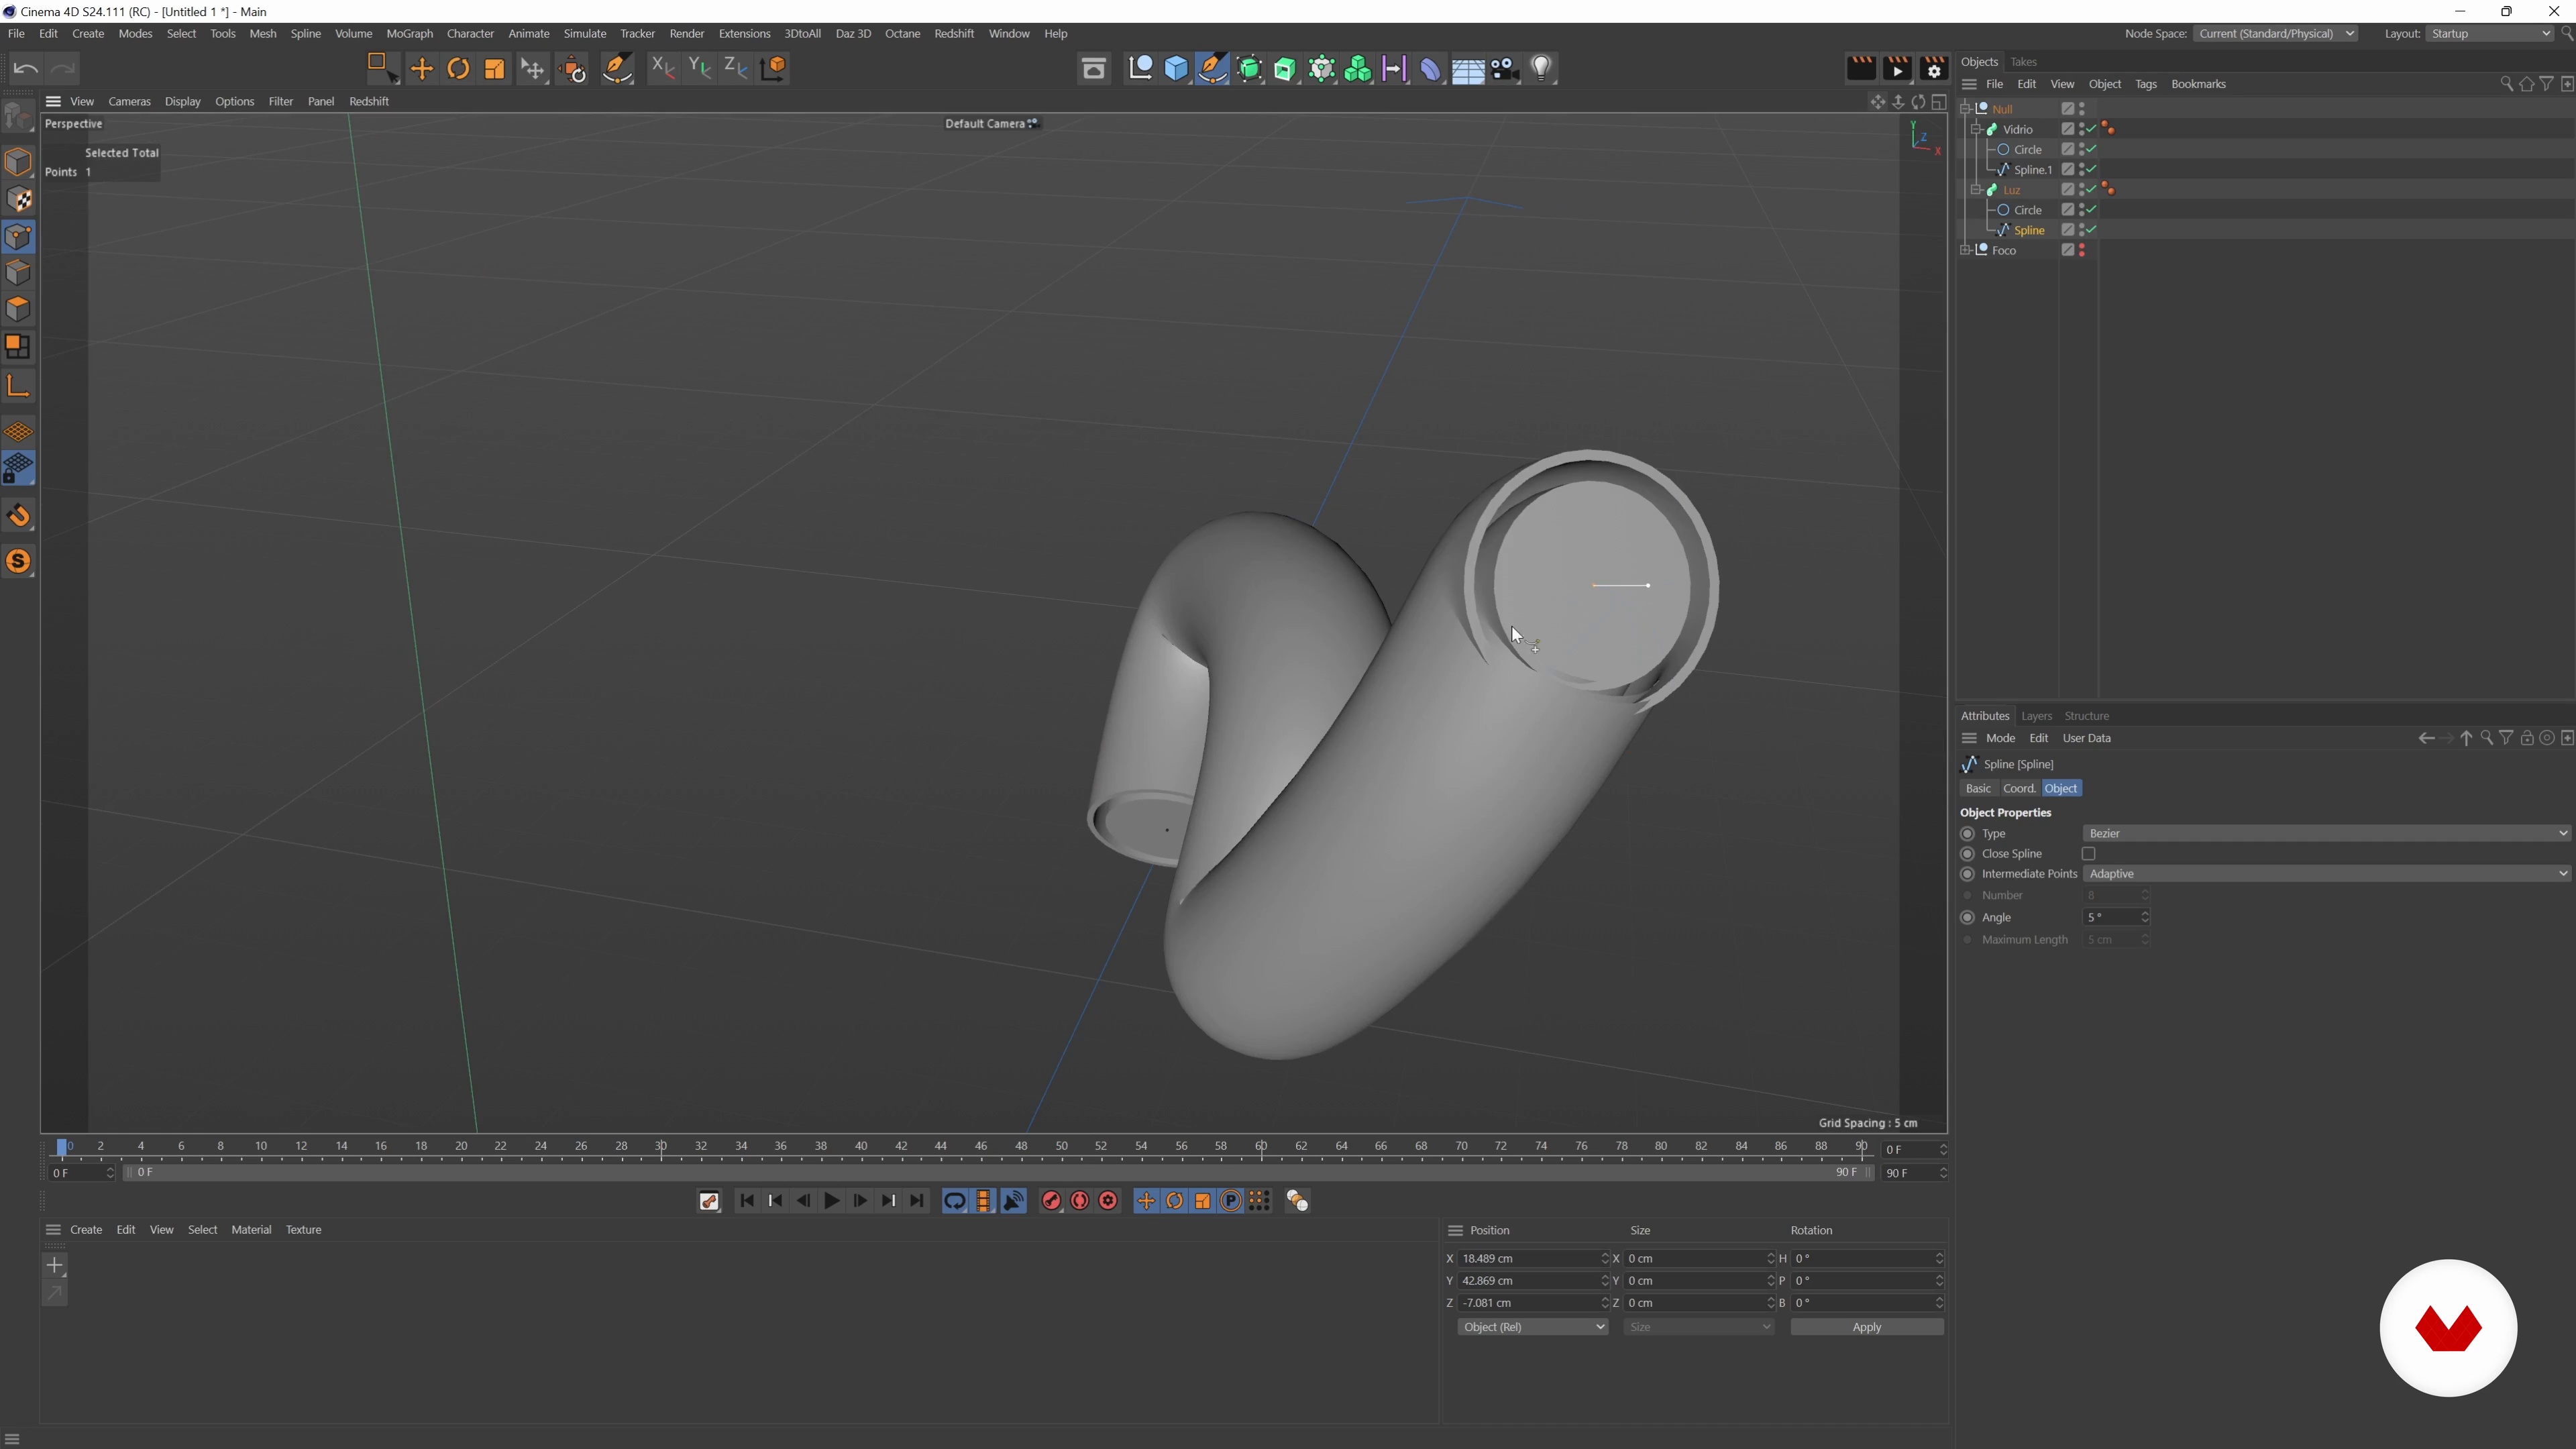Click the Undo arrow icon
Screen dimensions: 2576x1449
26,68
